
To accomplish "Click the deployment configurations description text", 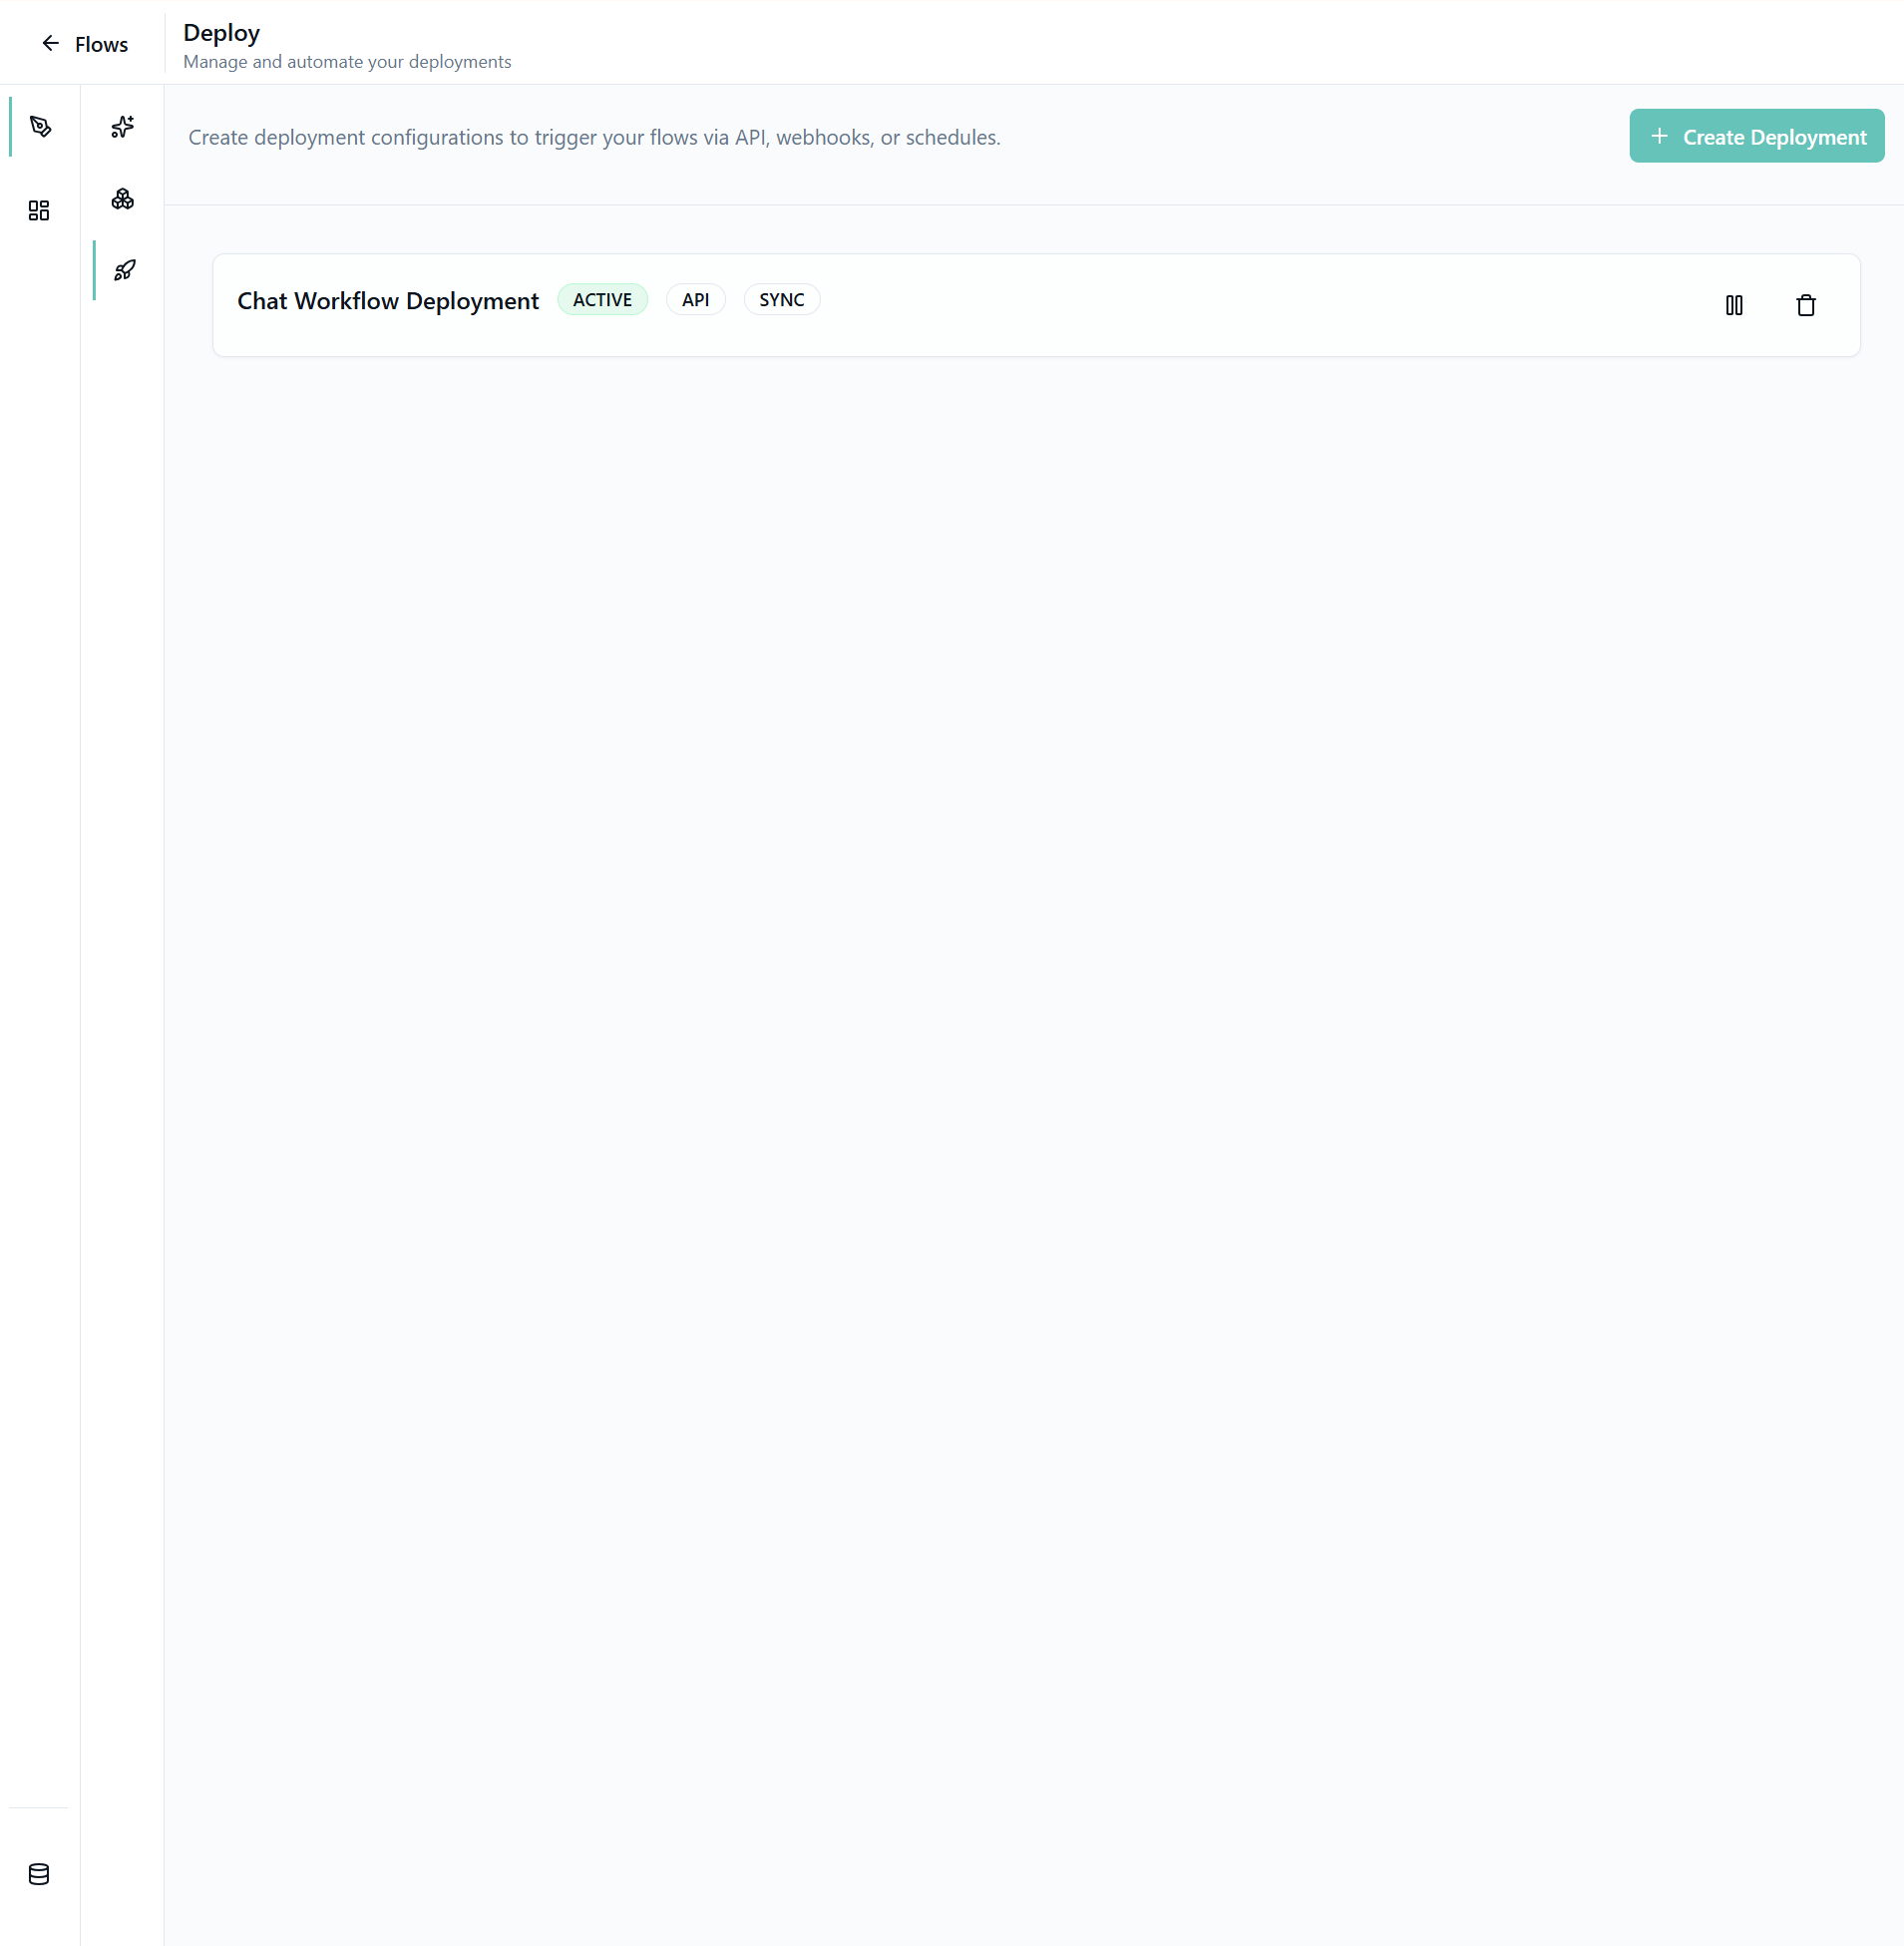I will click(x=594, y=137).
